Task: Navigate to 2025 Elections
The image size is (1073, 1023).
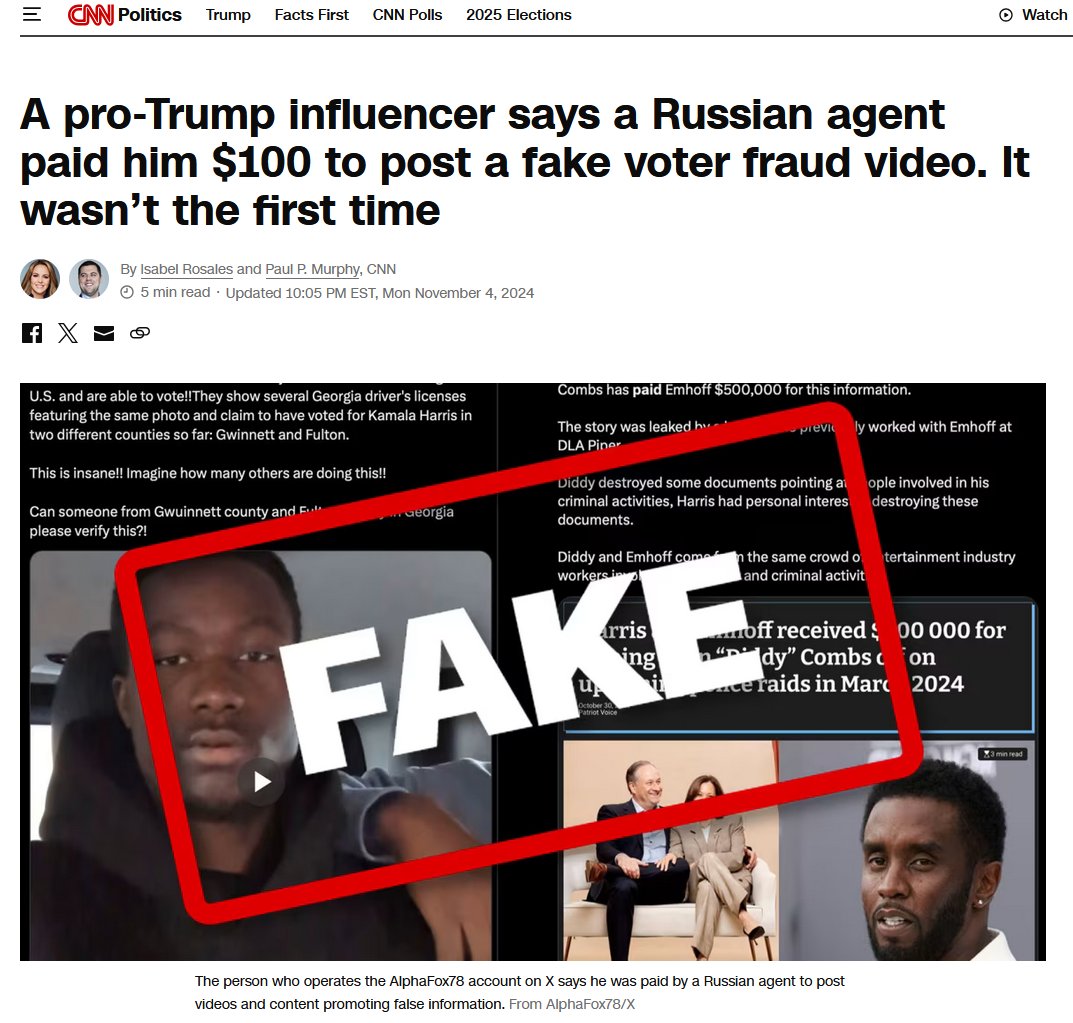Action: point(519,14)
